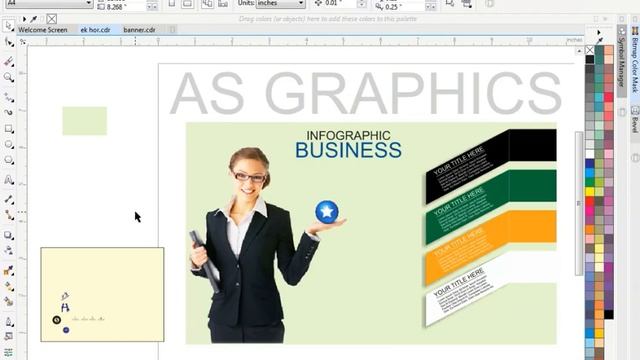Select the INFOGRAPHIC heading text

pyautogui.click(x=349, y=135)
